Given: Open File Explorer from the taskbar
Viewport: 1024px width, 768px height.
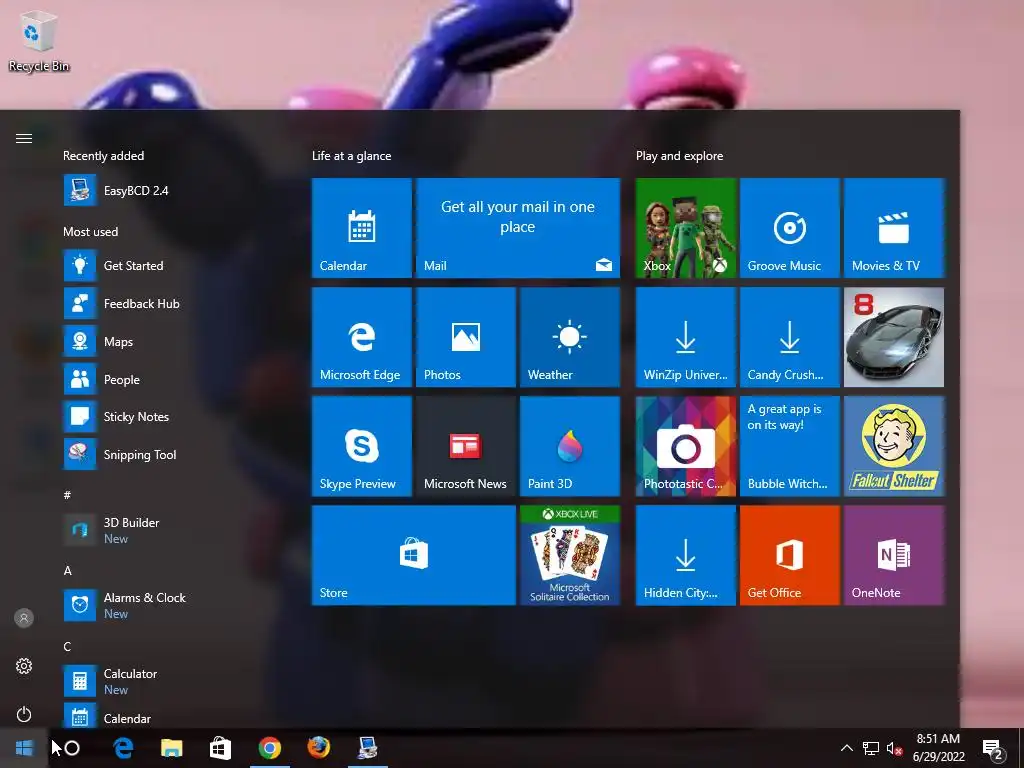Looking at the screenshot, I should (x=172, y=748).
